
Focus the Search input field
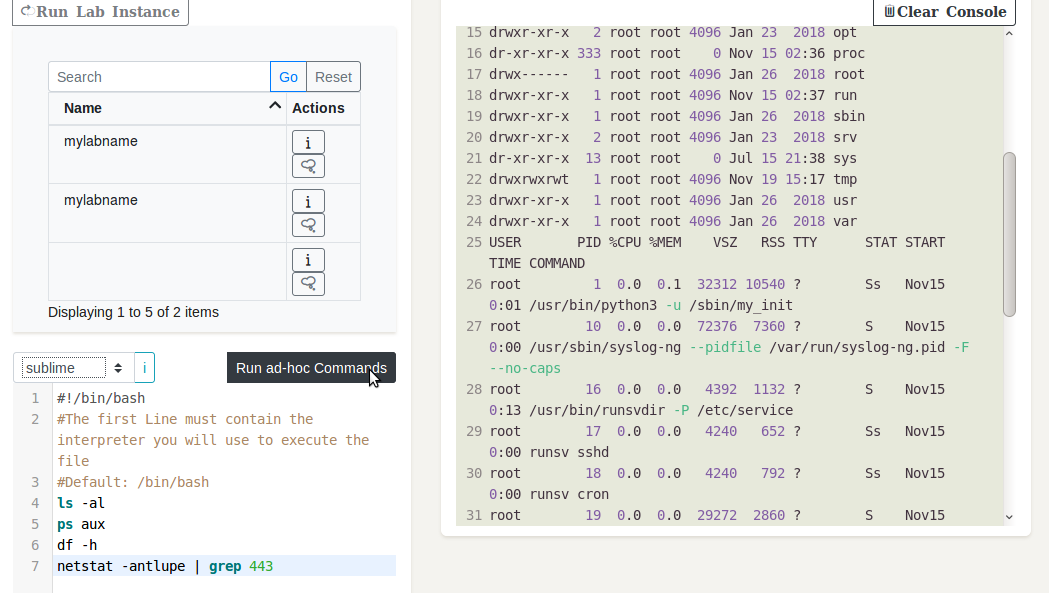click(x=159, y=77)
